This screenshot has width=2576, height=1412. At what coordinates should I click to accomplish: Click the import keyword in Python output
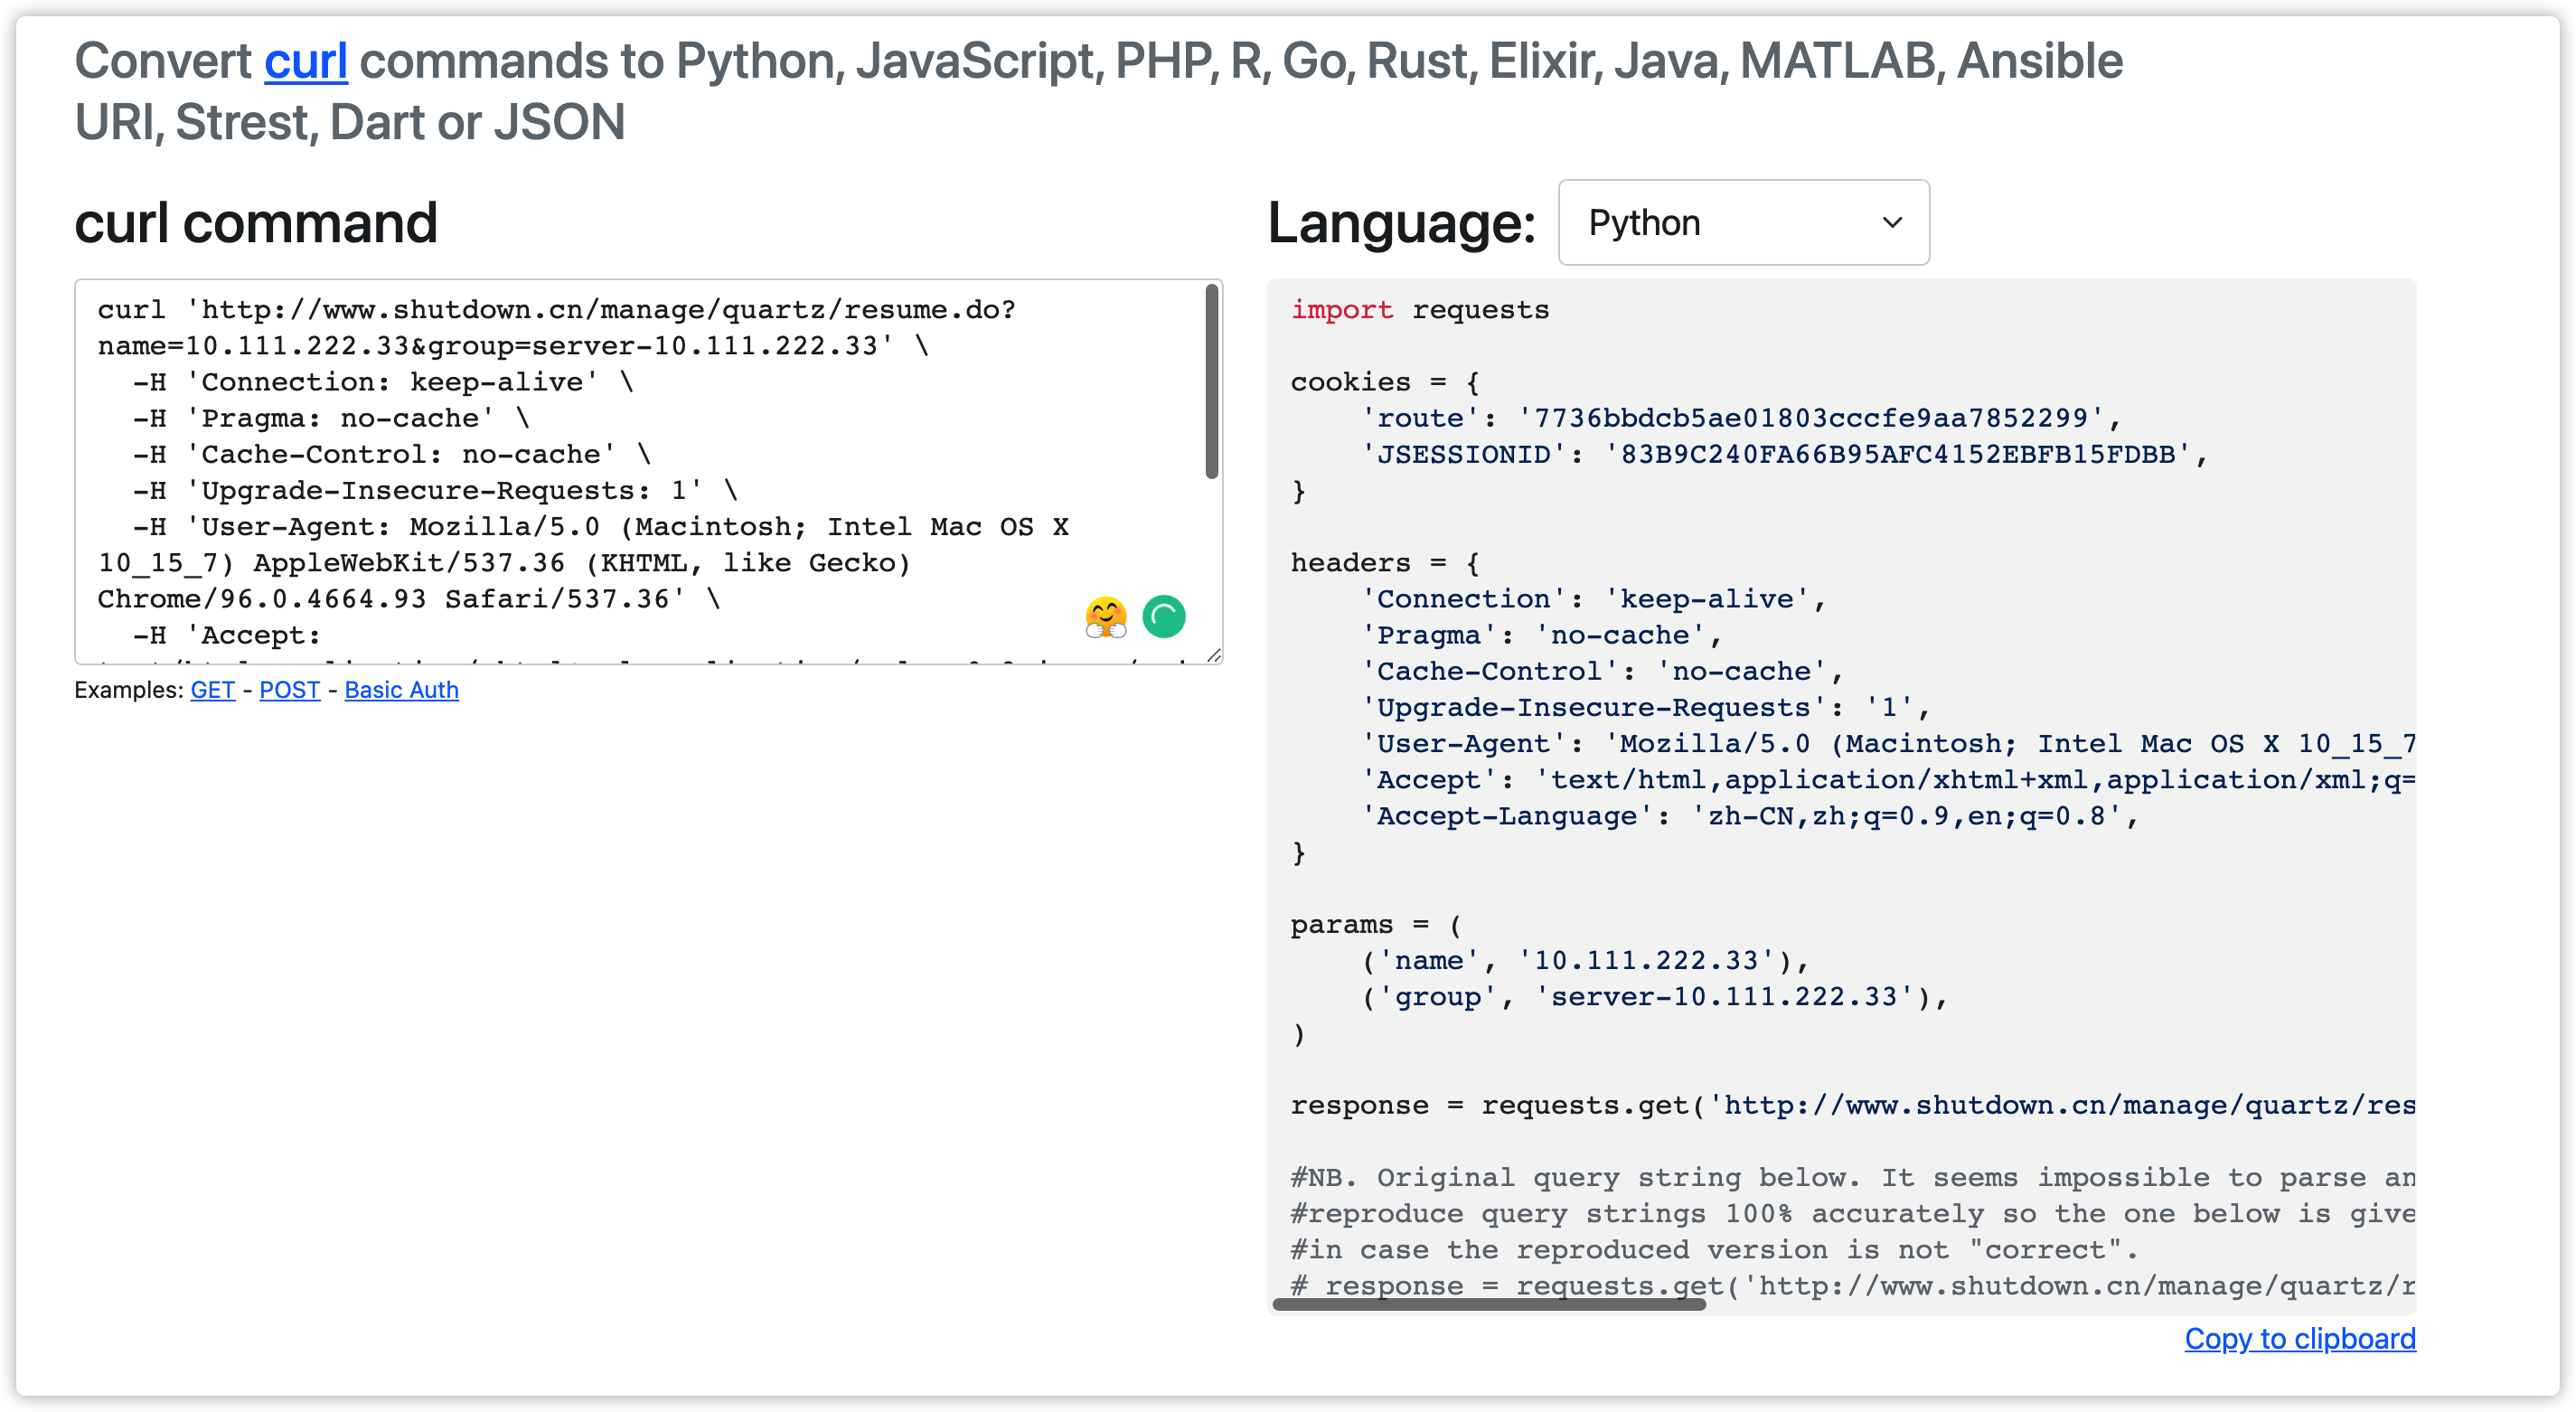coord(1341,310)
